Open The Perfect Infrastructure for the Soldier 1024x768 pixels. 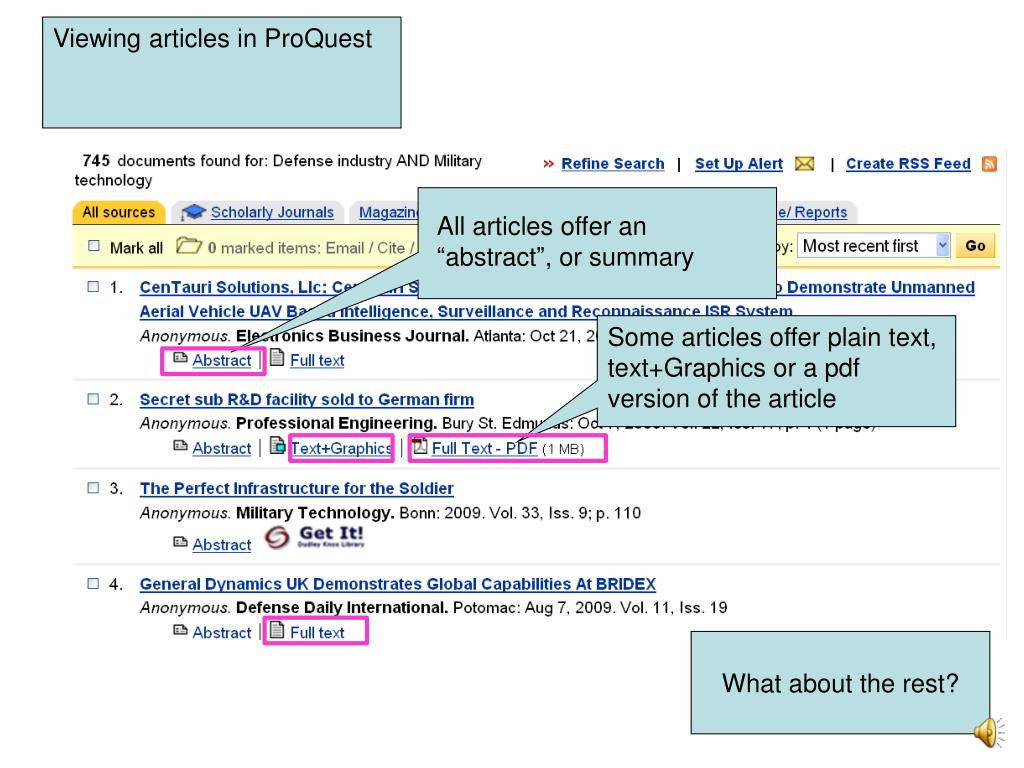(x=296, y=488)
